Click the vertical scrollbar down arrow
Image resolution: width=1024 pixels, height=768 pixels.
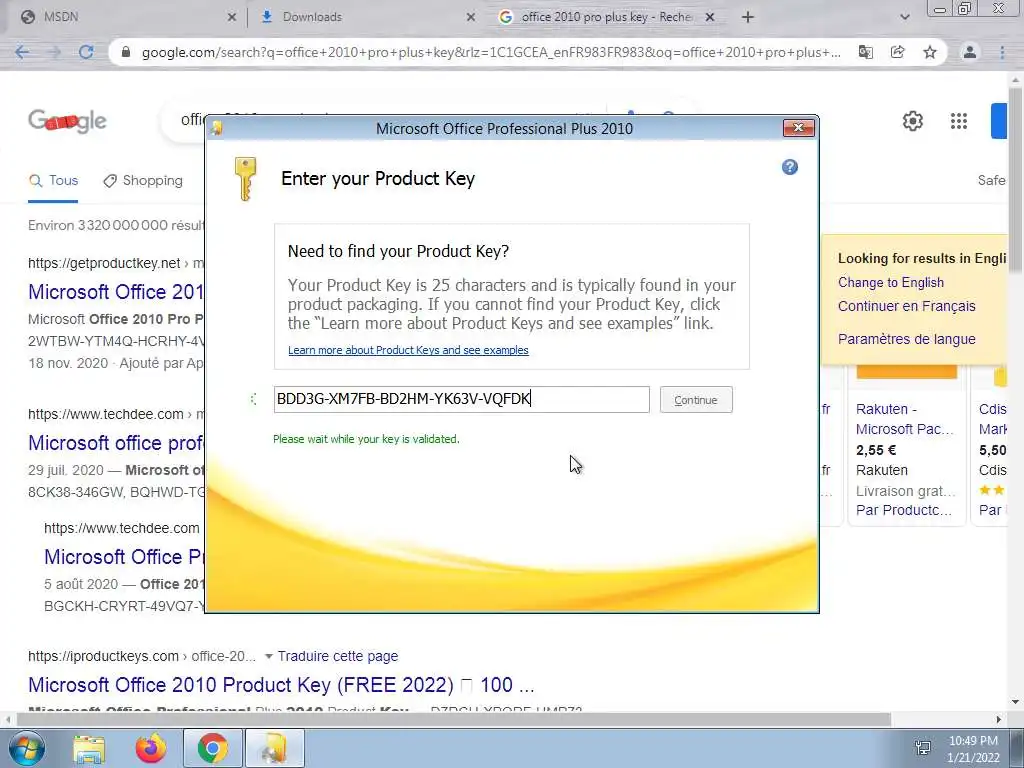1016,703
